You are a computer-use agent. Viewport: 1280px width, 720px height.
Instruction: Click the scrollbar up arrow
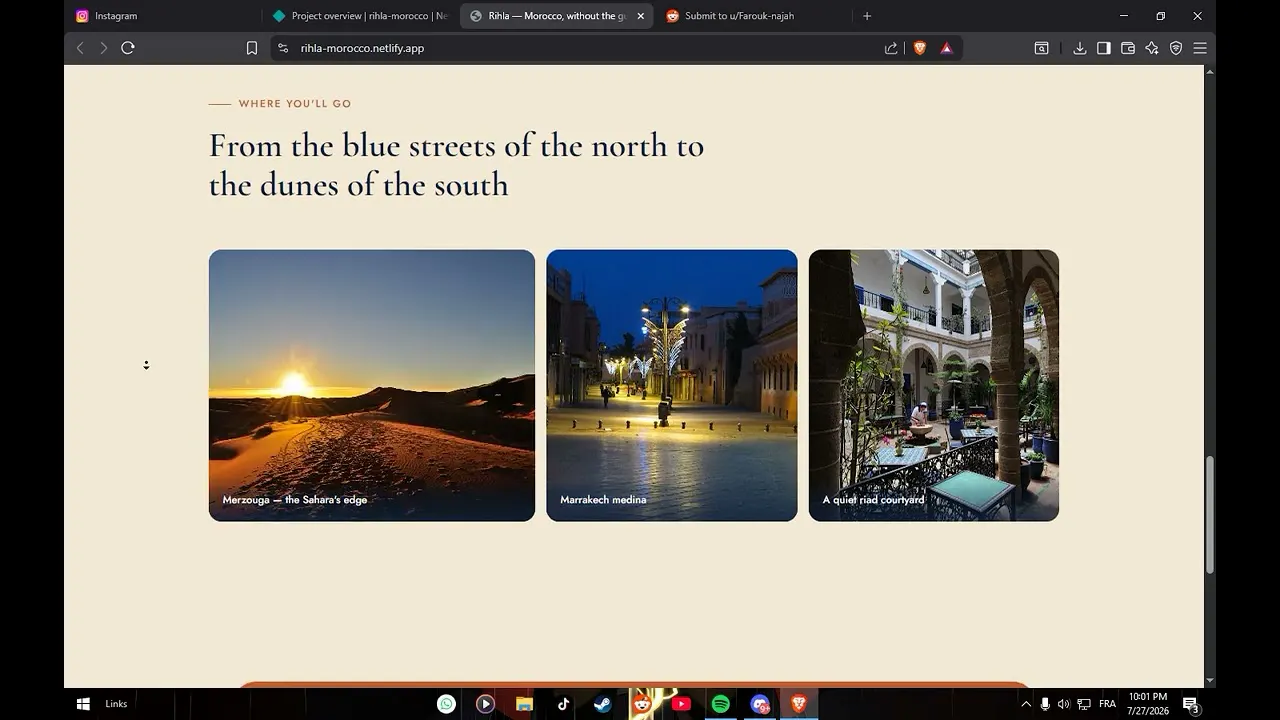click(1210, 71)
